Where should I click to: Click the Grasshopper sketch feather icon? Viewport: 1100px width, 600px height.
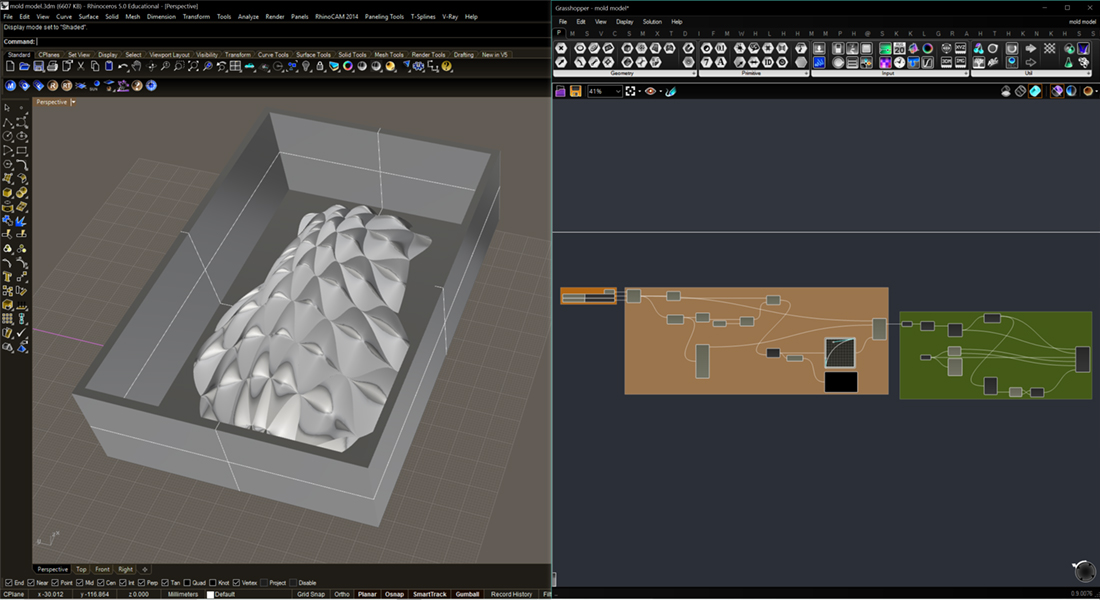pyautogui.click(x=671, y=91)
